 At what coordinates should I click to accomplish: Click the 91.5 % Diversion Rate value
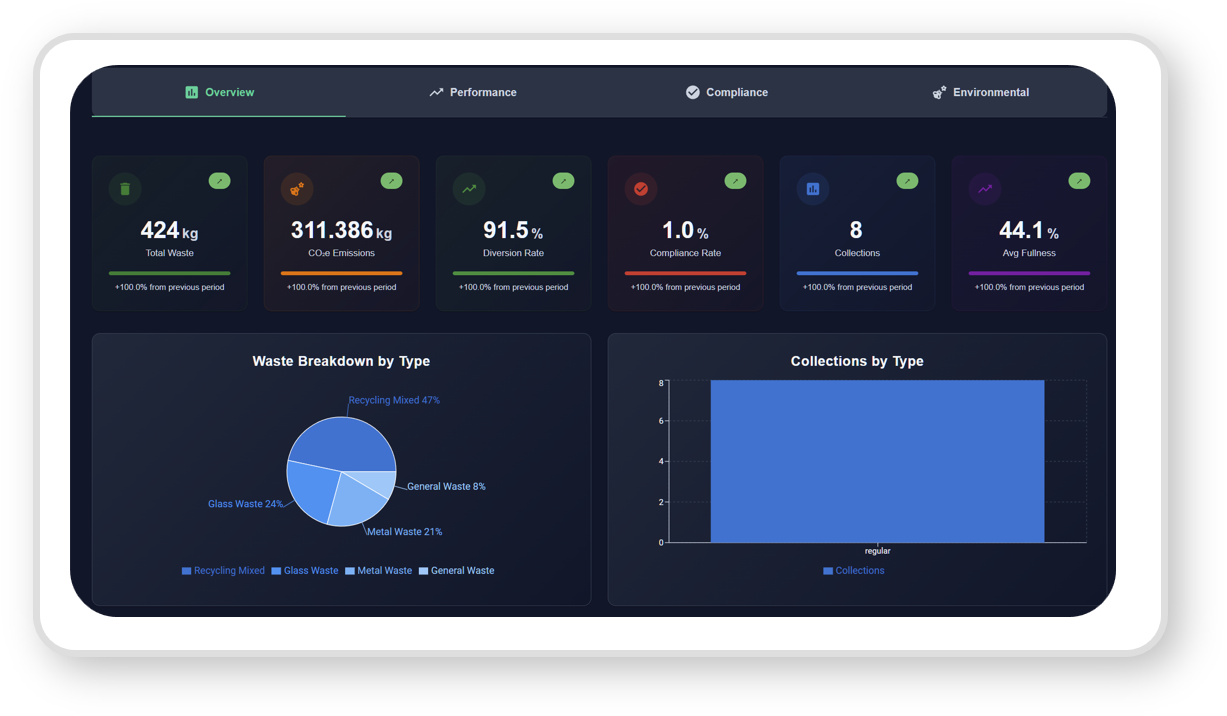click(513, 231)
